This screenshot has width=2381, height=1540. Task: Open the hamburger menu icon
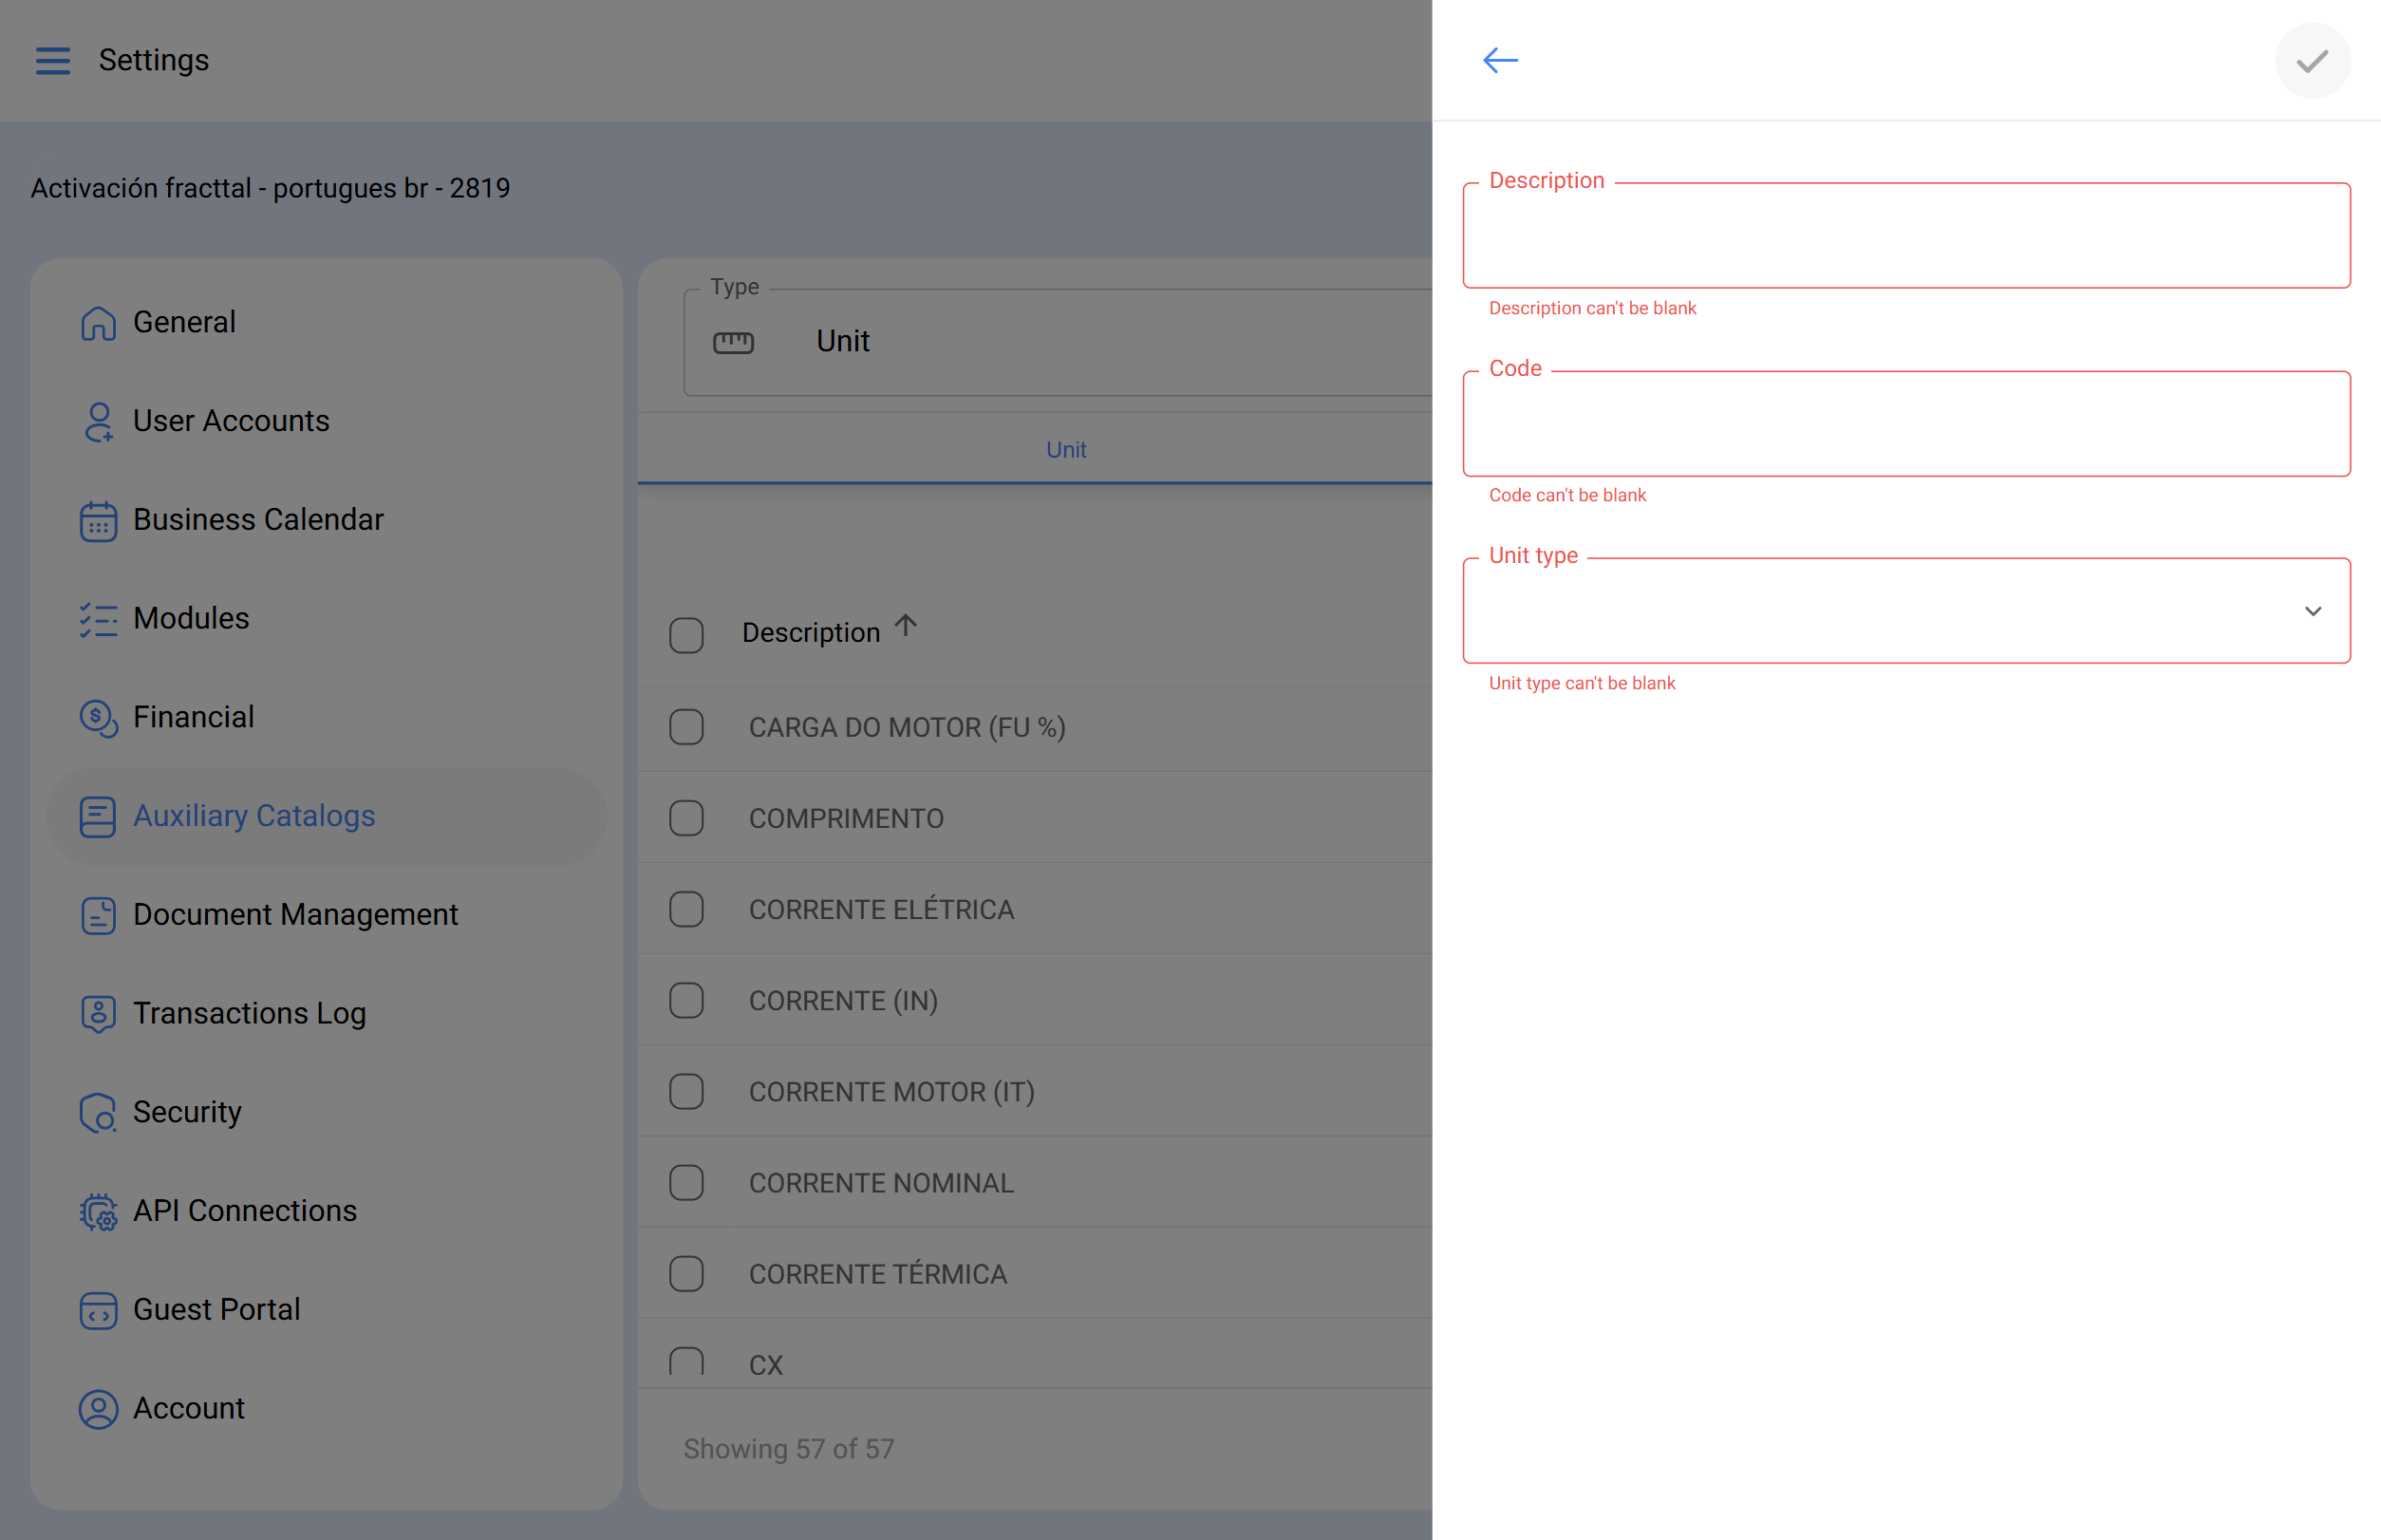pos(53,61)
